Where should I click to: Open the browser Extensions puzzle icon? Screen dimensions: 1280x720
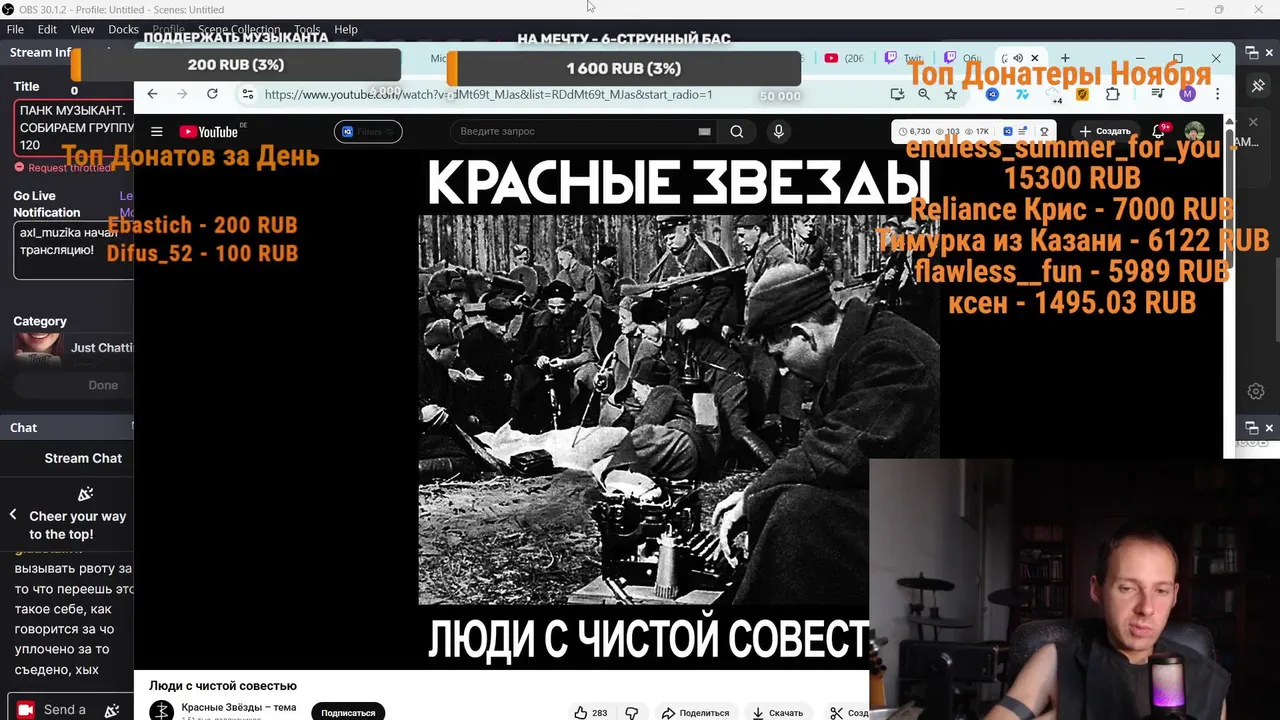tap(1113, 94)
